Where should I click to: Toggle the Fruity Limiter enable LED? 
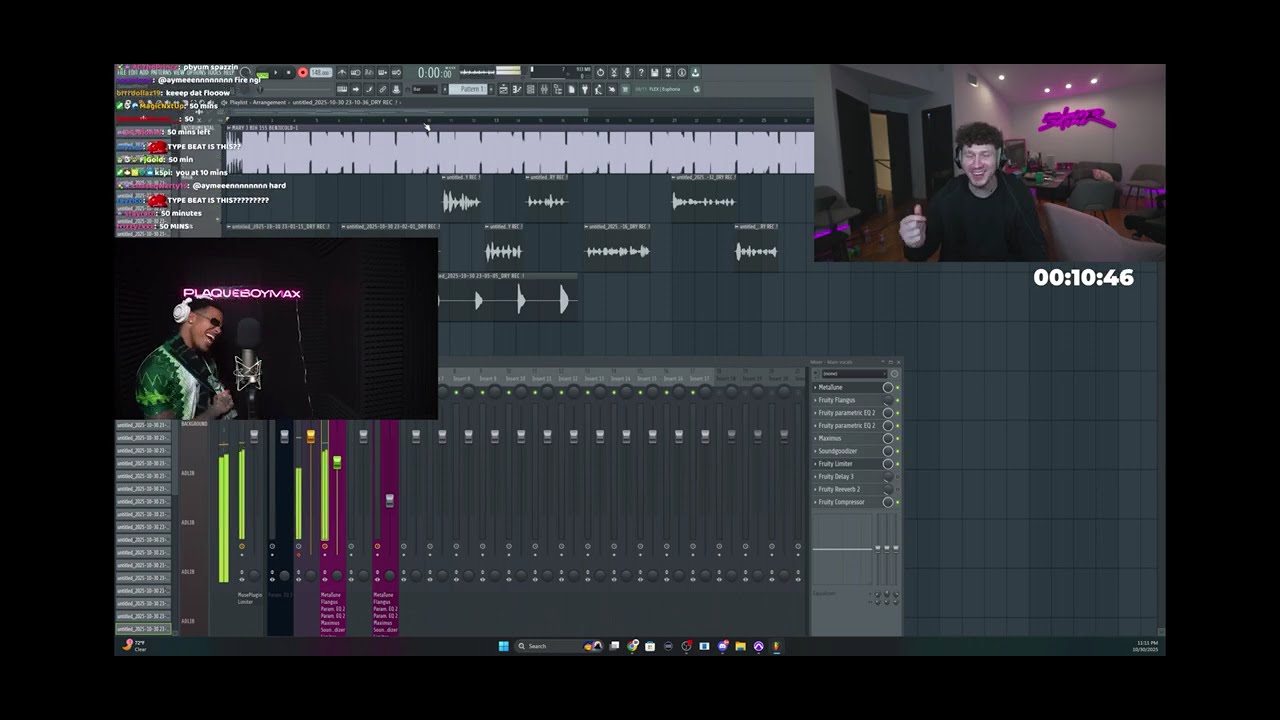897,464
